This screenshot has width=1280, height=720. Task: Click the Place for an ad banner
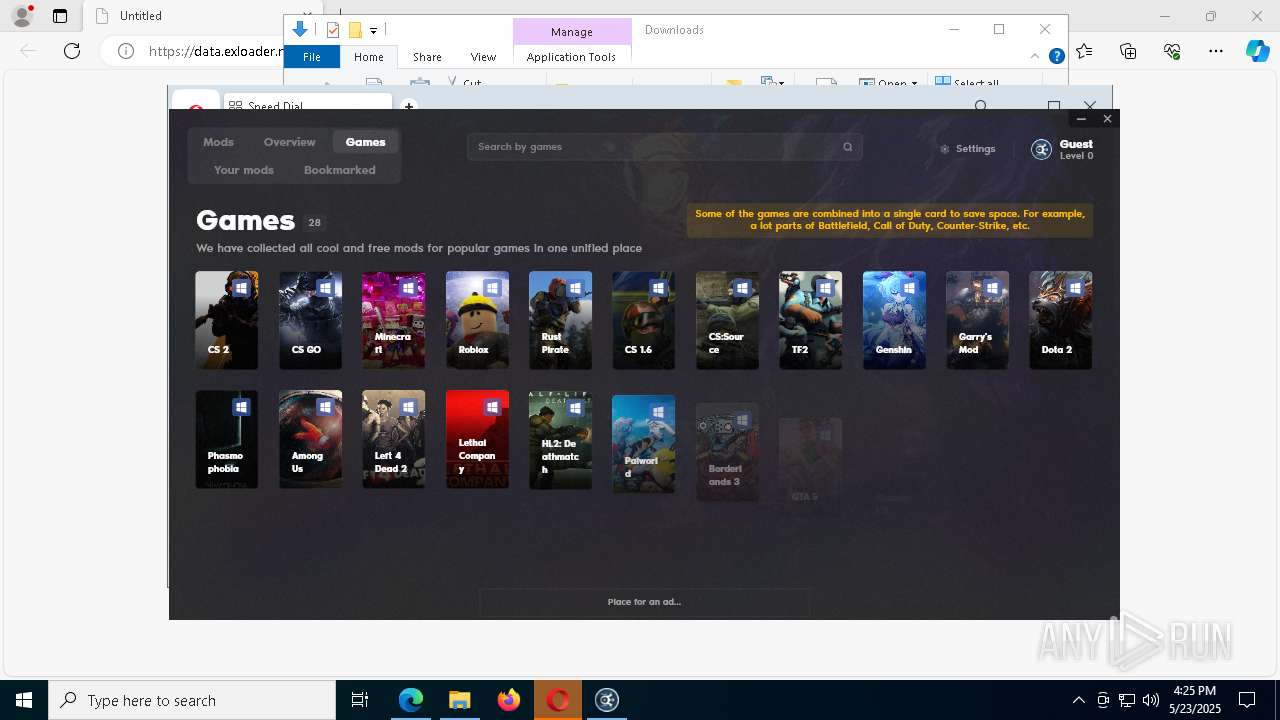[644, 602]
